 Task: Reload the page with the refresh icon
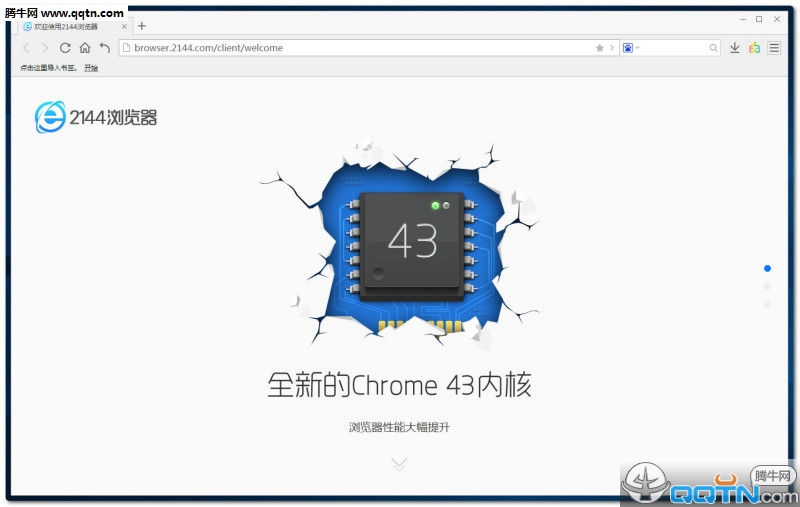tap(65, 48)
